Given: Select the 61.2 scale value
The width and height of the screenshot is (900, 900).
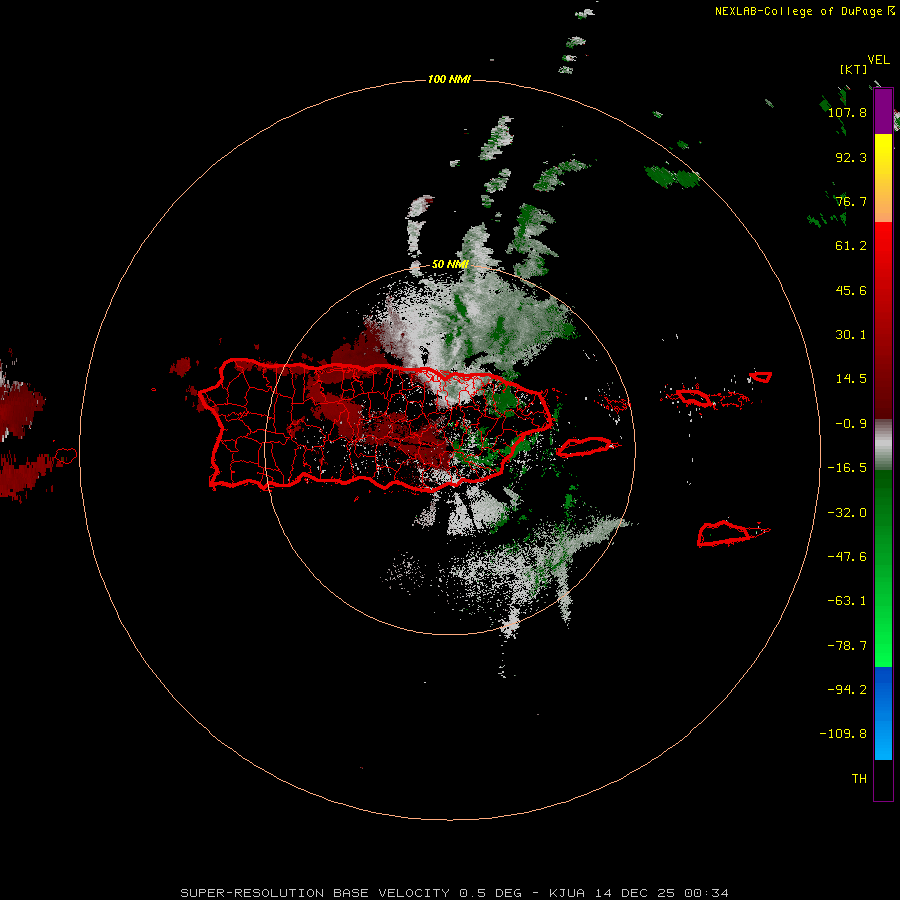Looking at the screenshot, I should 851,246.
